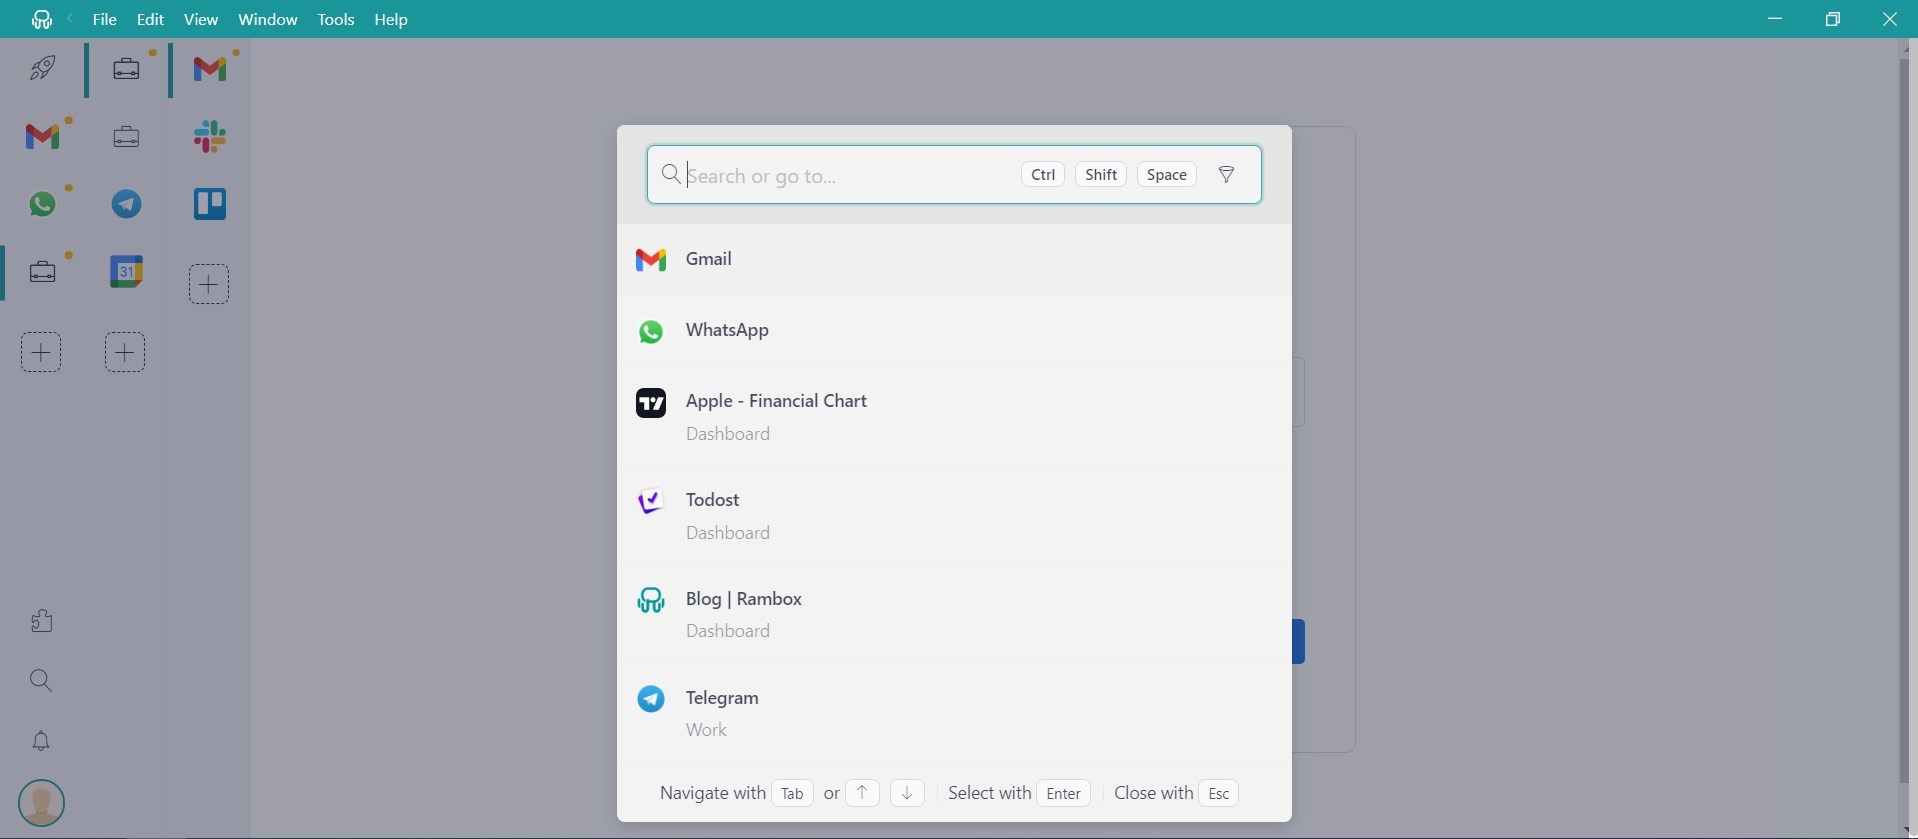This screenshot has width=1918, height=839.
Task: Open the Edit menu
Action: pos(150,20)
